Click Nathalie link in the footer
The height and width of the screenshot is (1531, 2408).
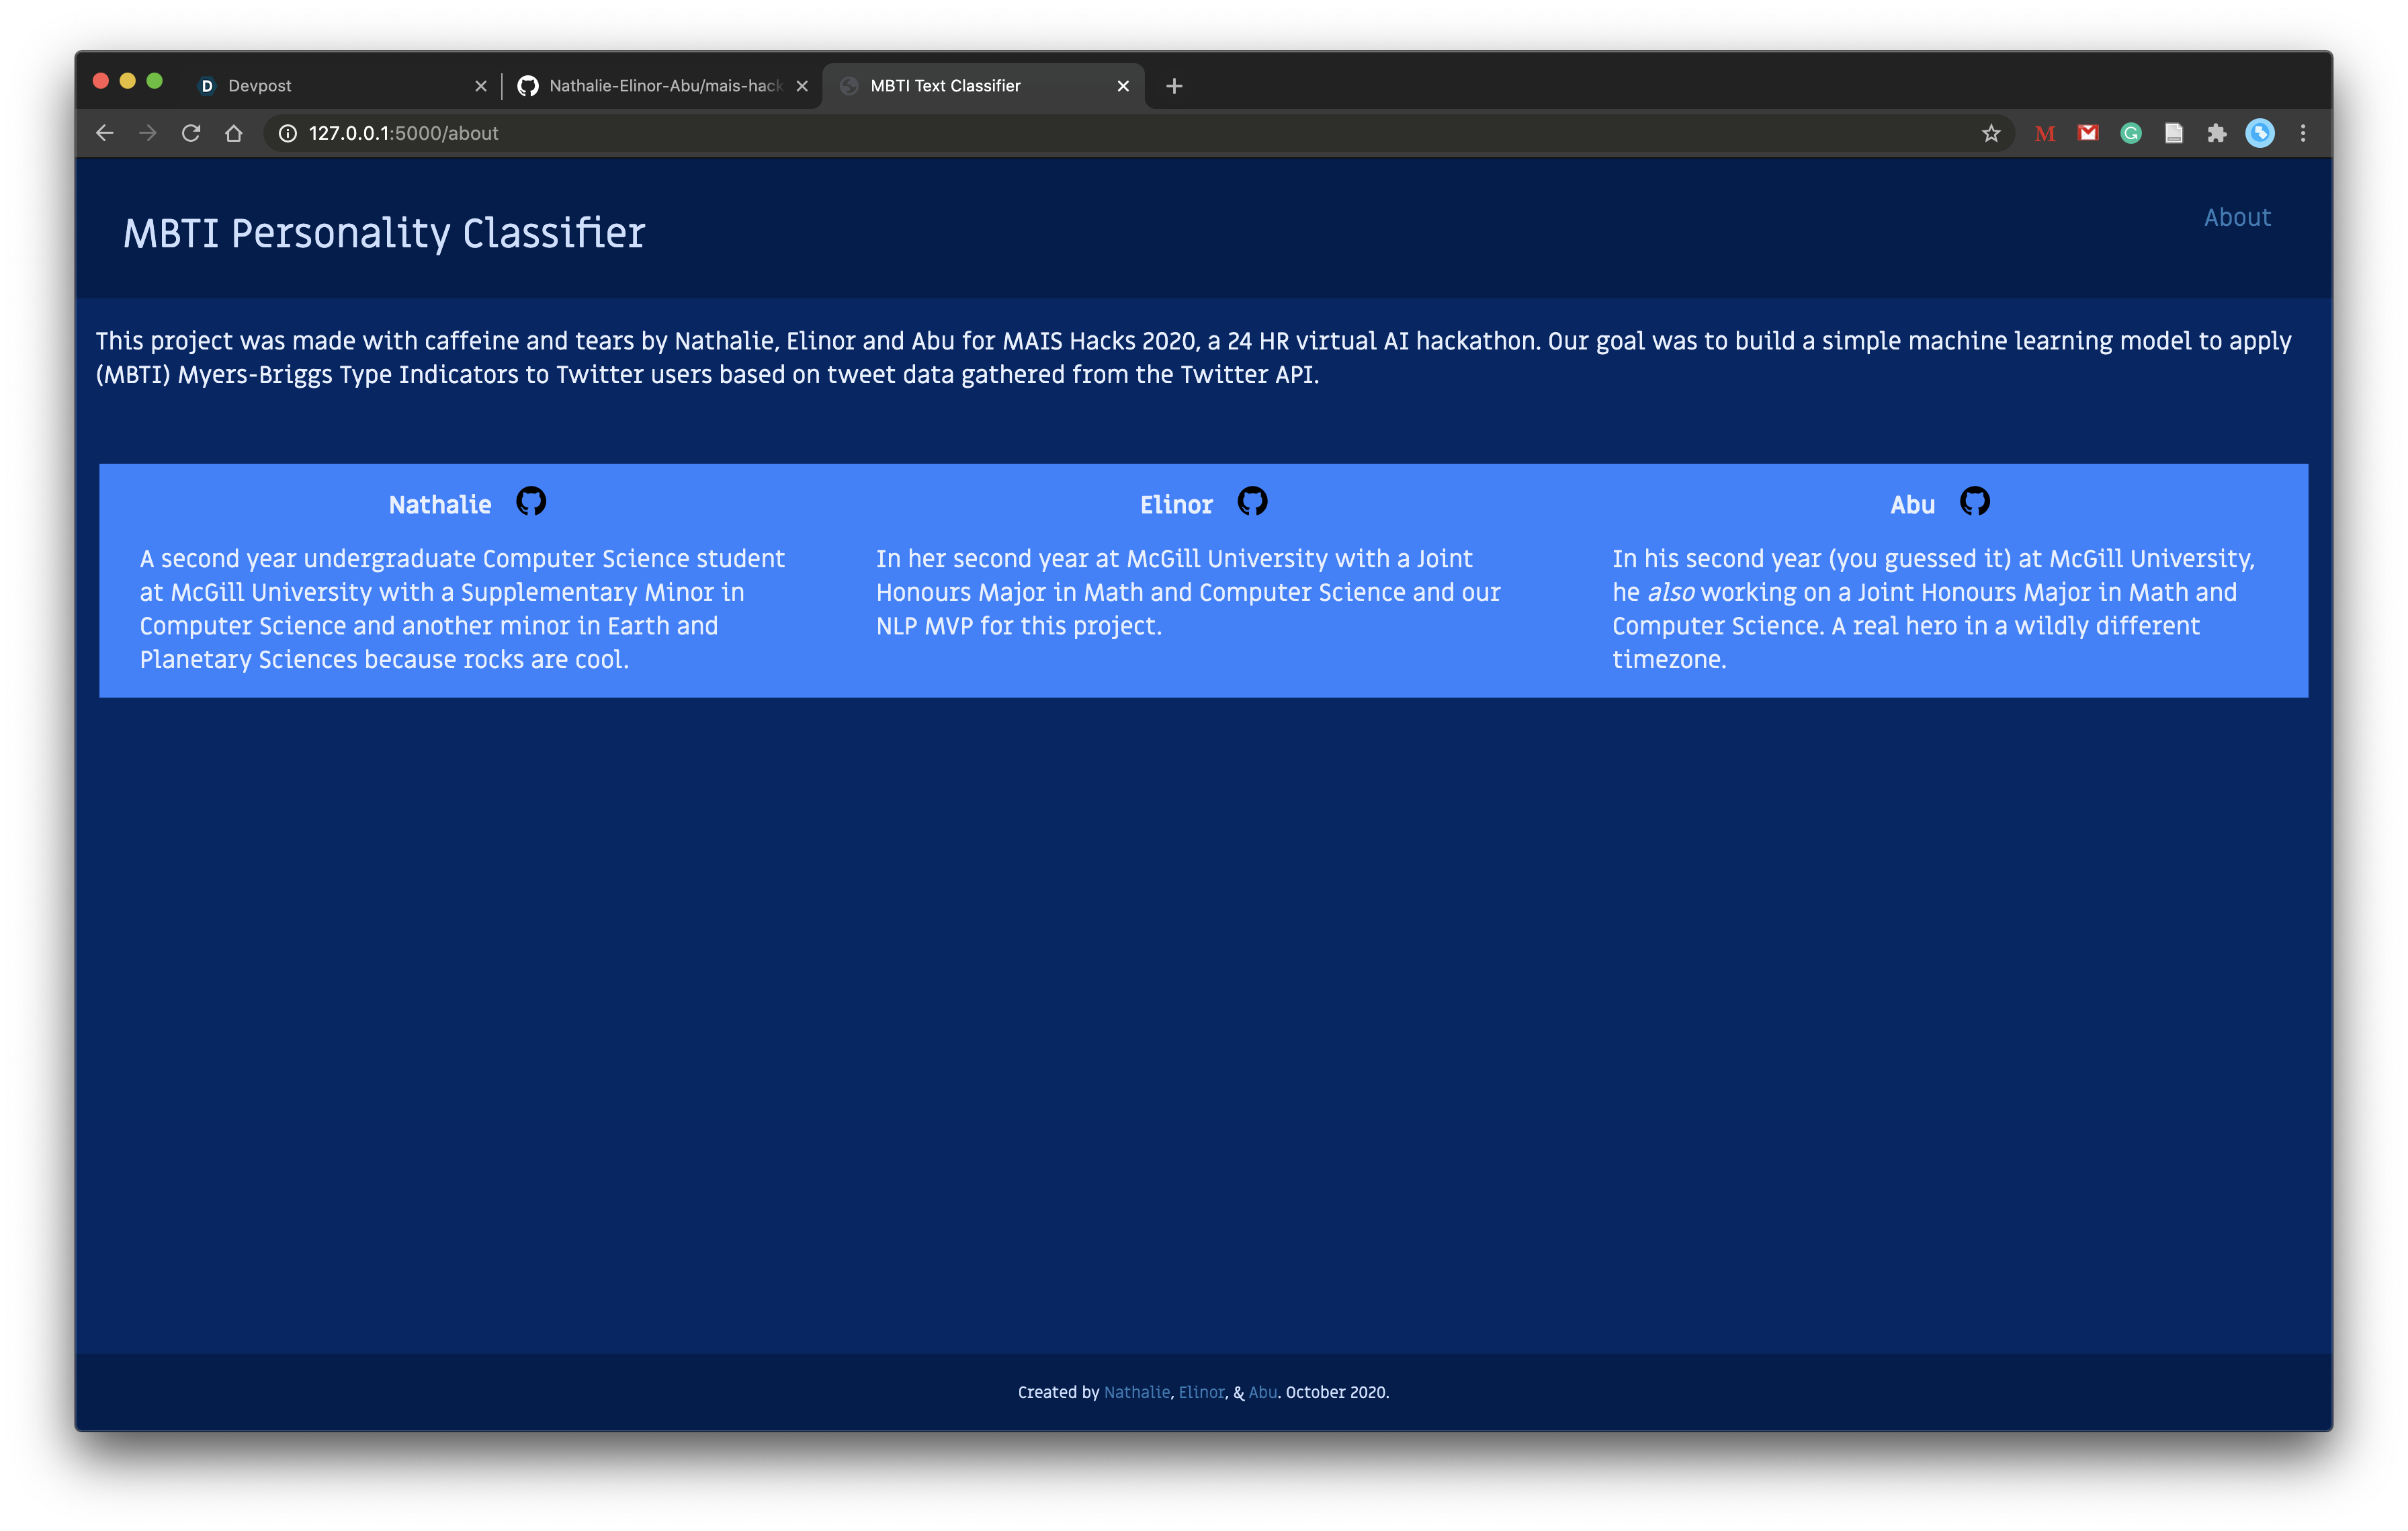1136,1392
